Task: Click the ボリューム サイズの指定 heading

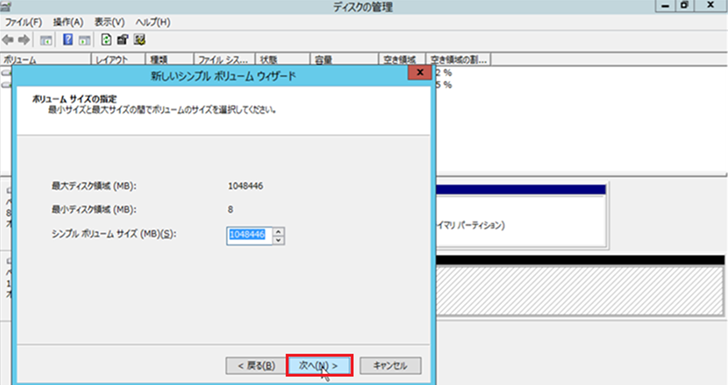Action: tap(74, 99)
